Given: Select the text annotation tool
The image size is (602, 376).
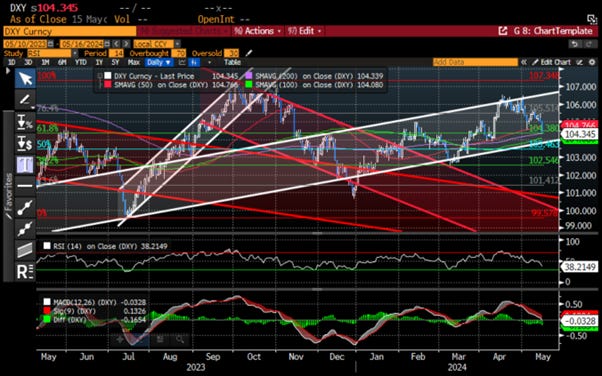Looking at the screenshot, I should click(25, 164).
